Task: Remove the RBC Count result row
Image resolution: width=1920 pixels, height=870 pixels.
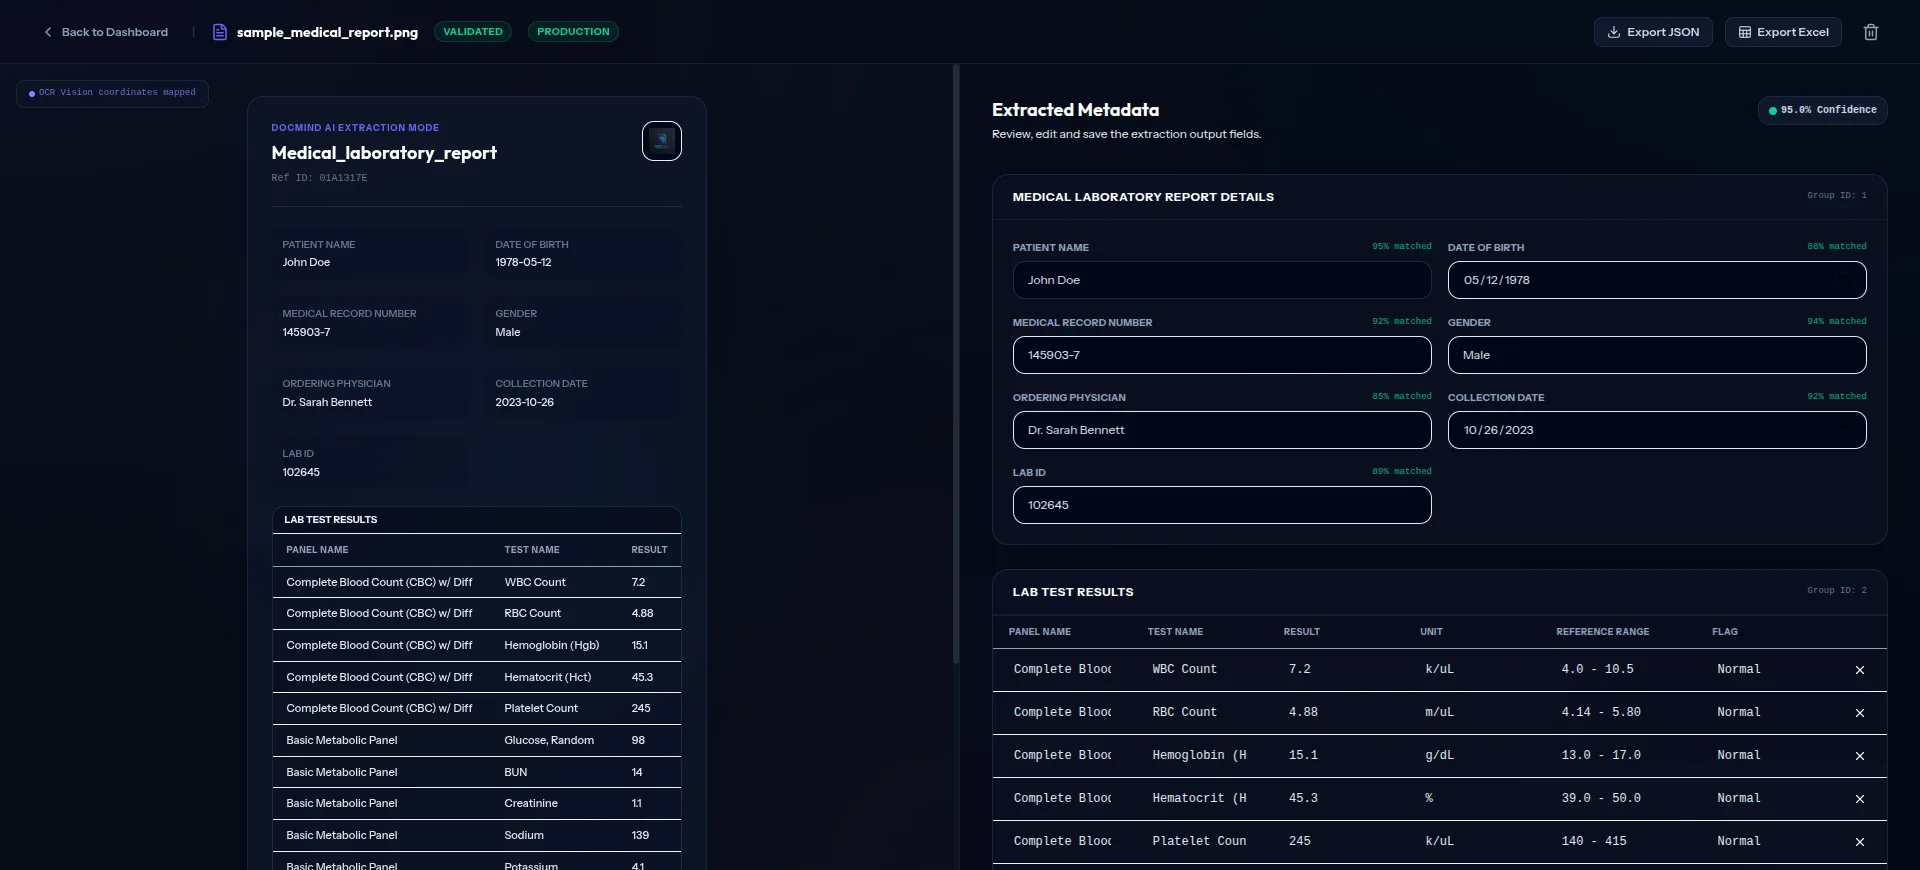Action: coord(1860,713)
